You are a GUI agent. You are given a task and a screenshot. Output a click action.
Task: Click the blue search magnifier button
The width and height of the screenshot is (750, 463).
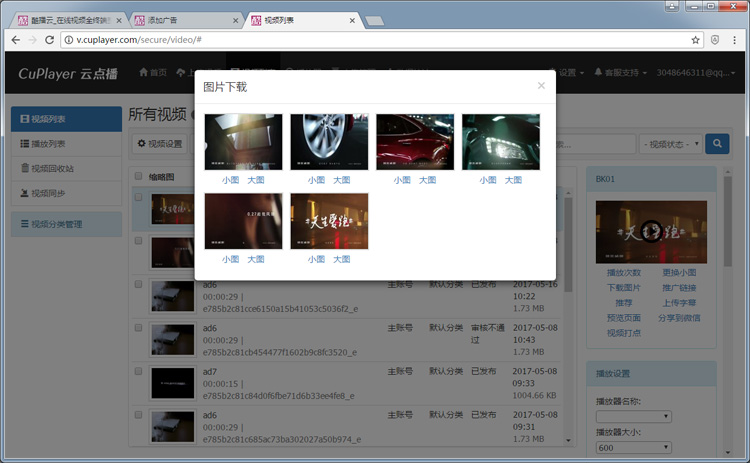coord(717,144)
